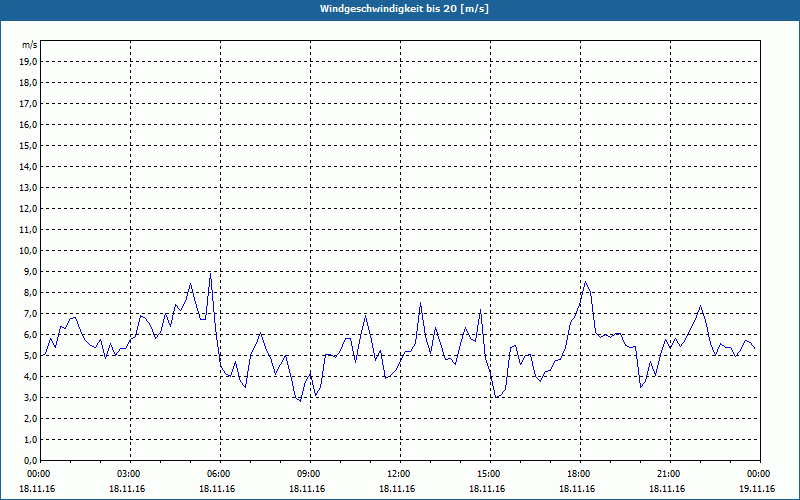Click the 10,0 y-axis label

click(x=28, y=251)
